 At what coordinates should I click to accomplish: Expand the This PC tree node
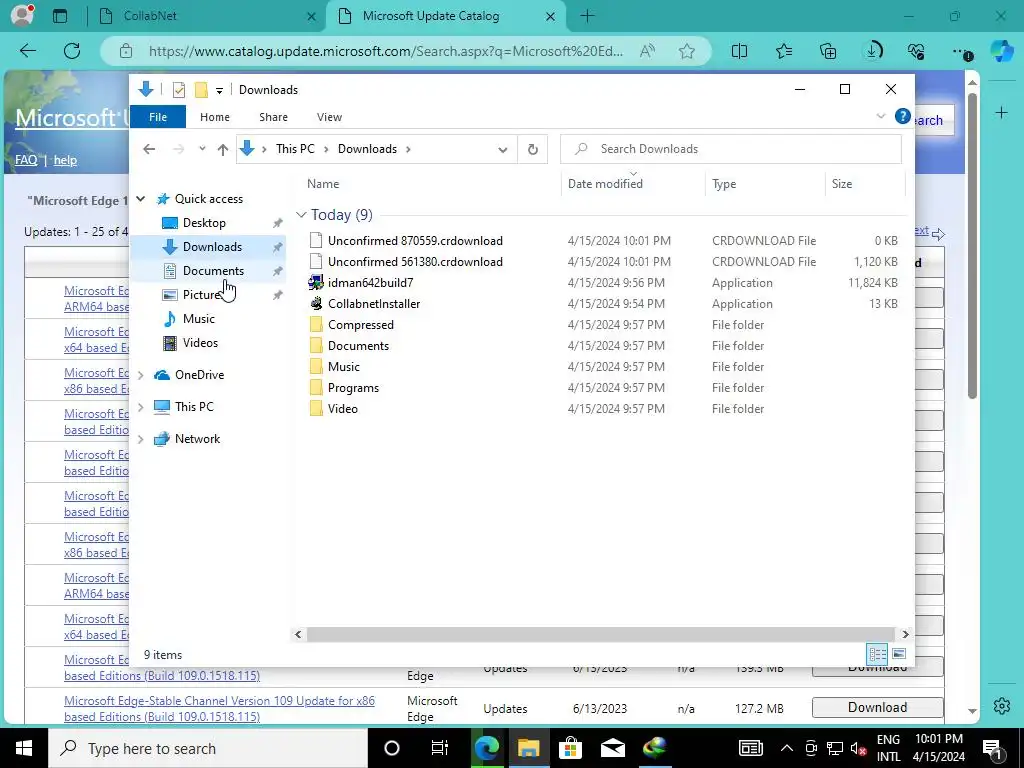click(140, 407)
